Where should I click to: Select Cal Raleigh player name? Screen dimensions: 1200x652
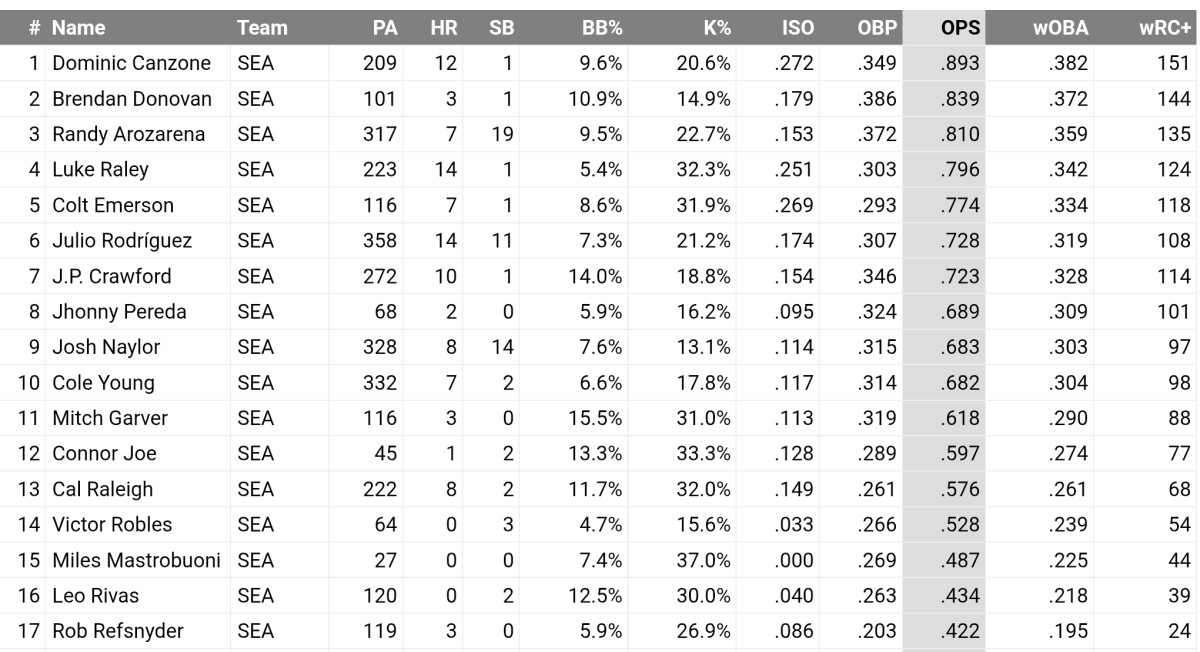[x=103, y=489]
